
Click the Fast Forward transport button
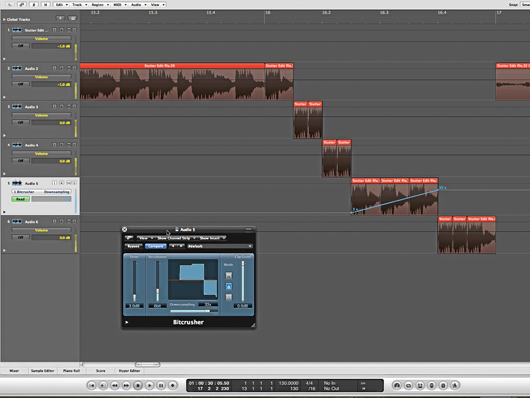point(126,385)
